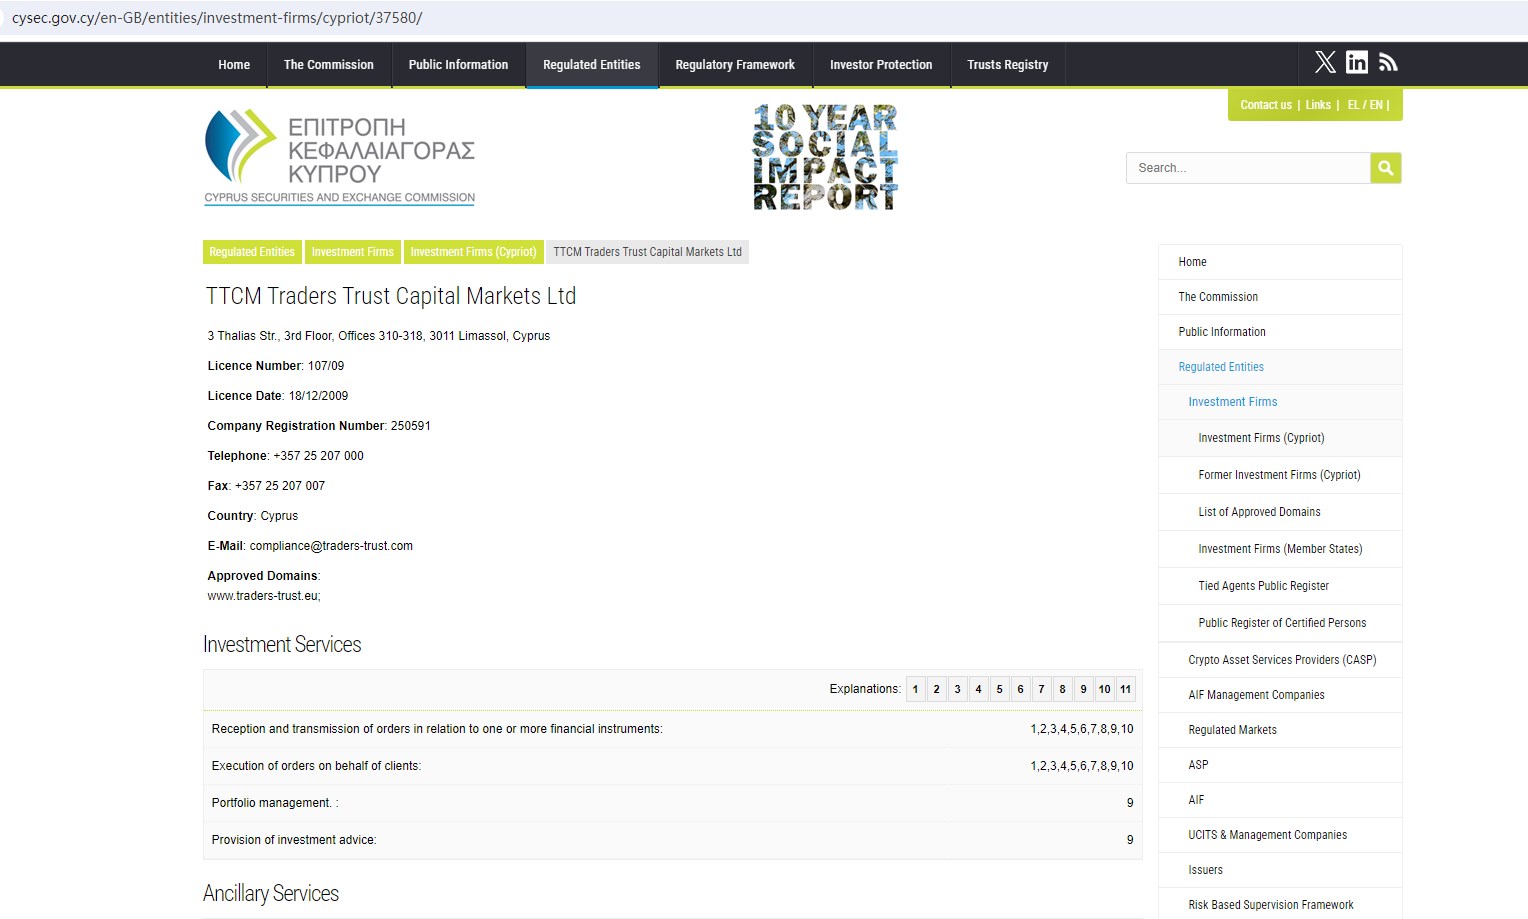Click inside the Search text field
Image resolution: width=1528 pixels, height=919 pixels.
[1248, 168]
